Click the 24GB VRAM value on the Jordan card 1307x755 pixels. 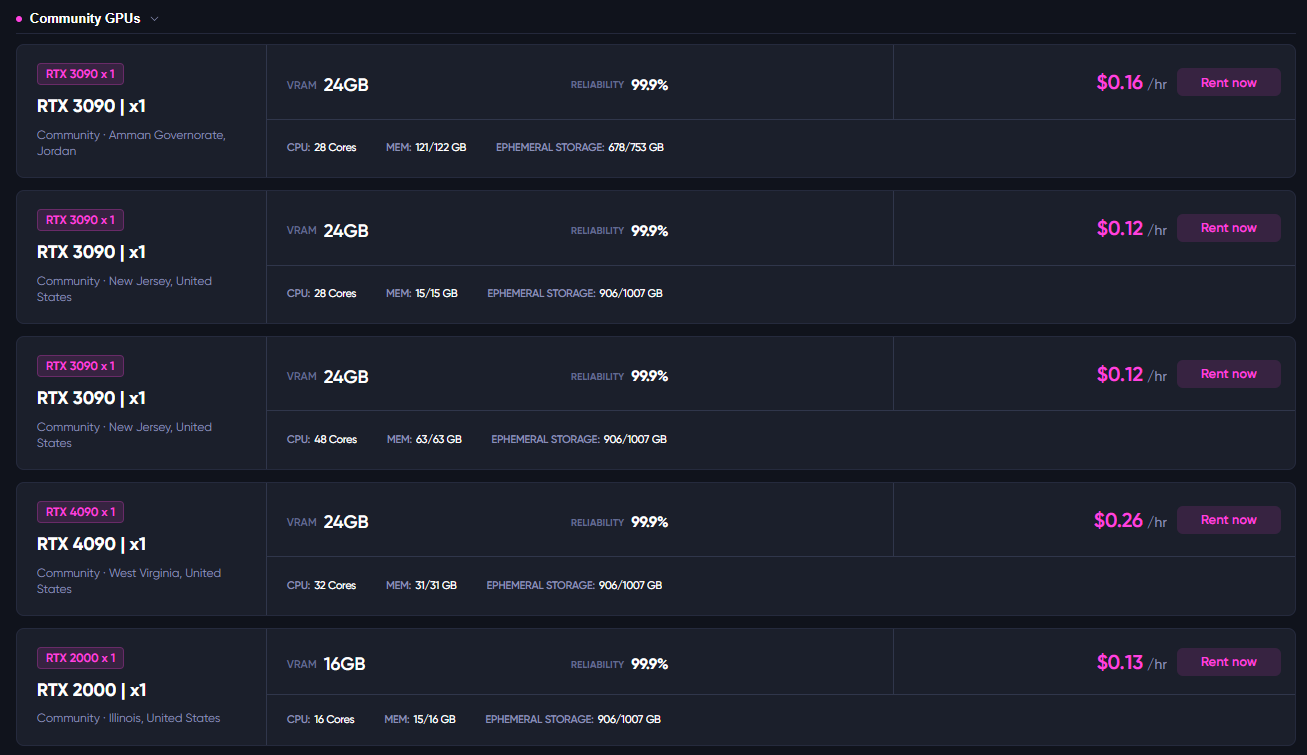pyautogui.click(x=346, y=85)
